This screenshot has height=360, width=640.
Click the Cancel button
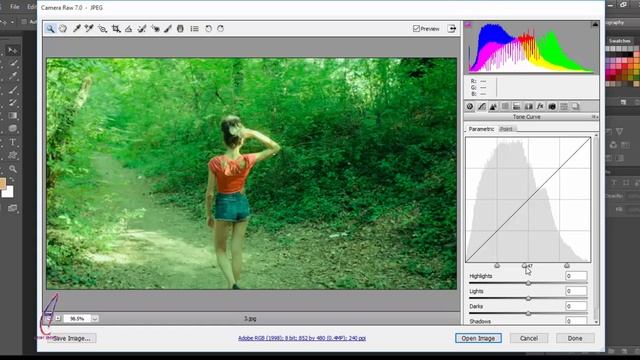529,338
